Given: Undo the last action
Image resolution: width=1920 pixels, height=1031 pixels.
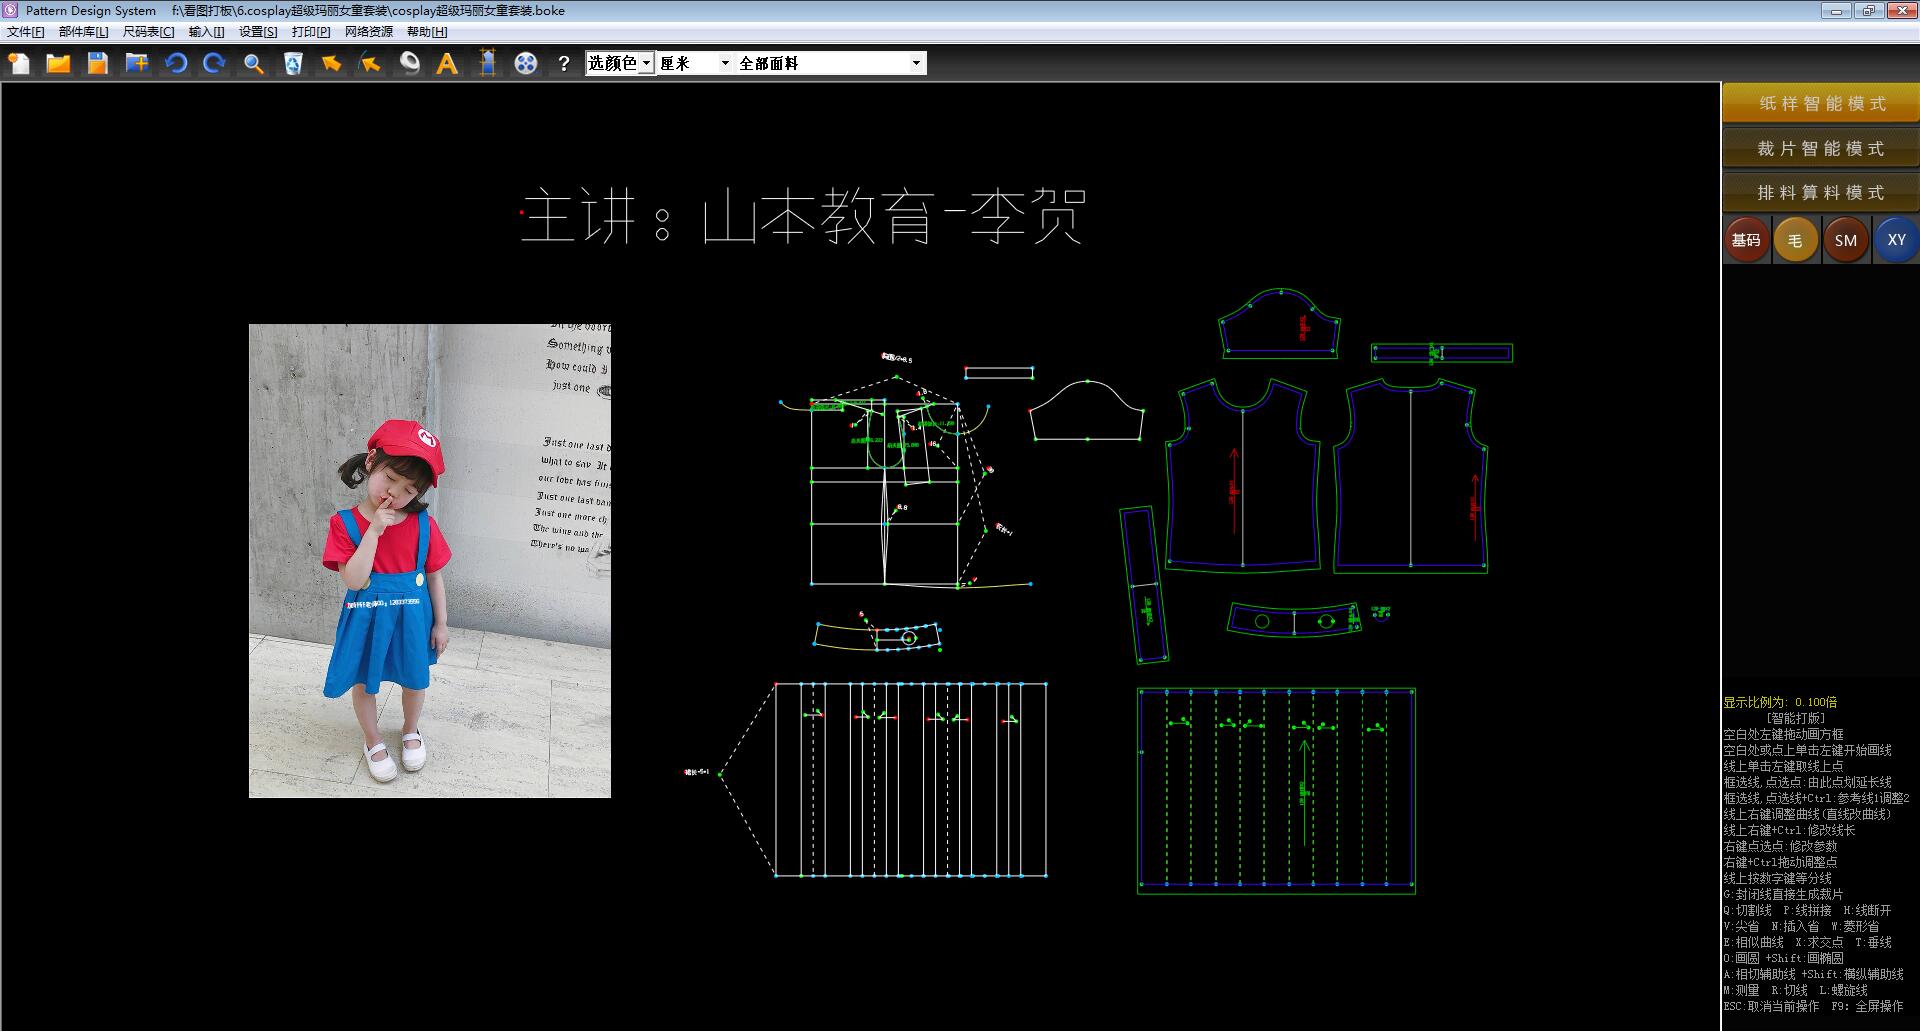Looking at the screenshot, I should point(176,64).
